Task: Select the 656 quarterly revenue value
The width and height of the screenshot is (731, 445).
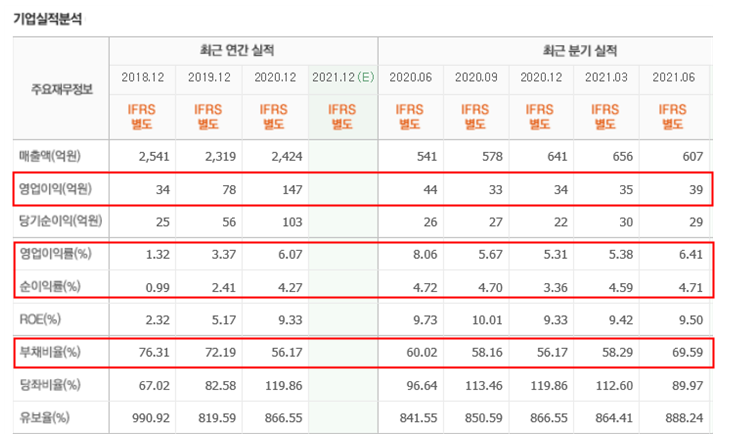Action: coord(623,157)
